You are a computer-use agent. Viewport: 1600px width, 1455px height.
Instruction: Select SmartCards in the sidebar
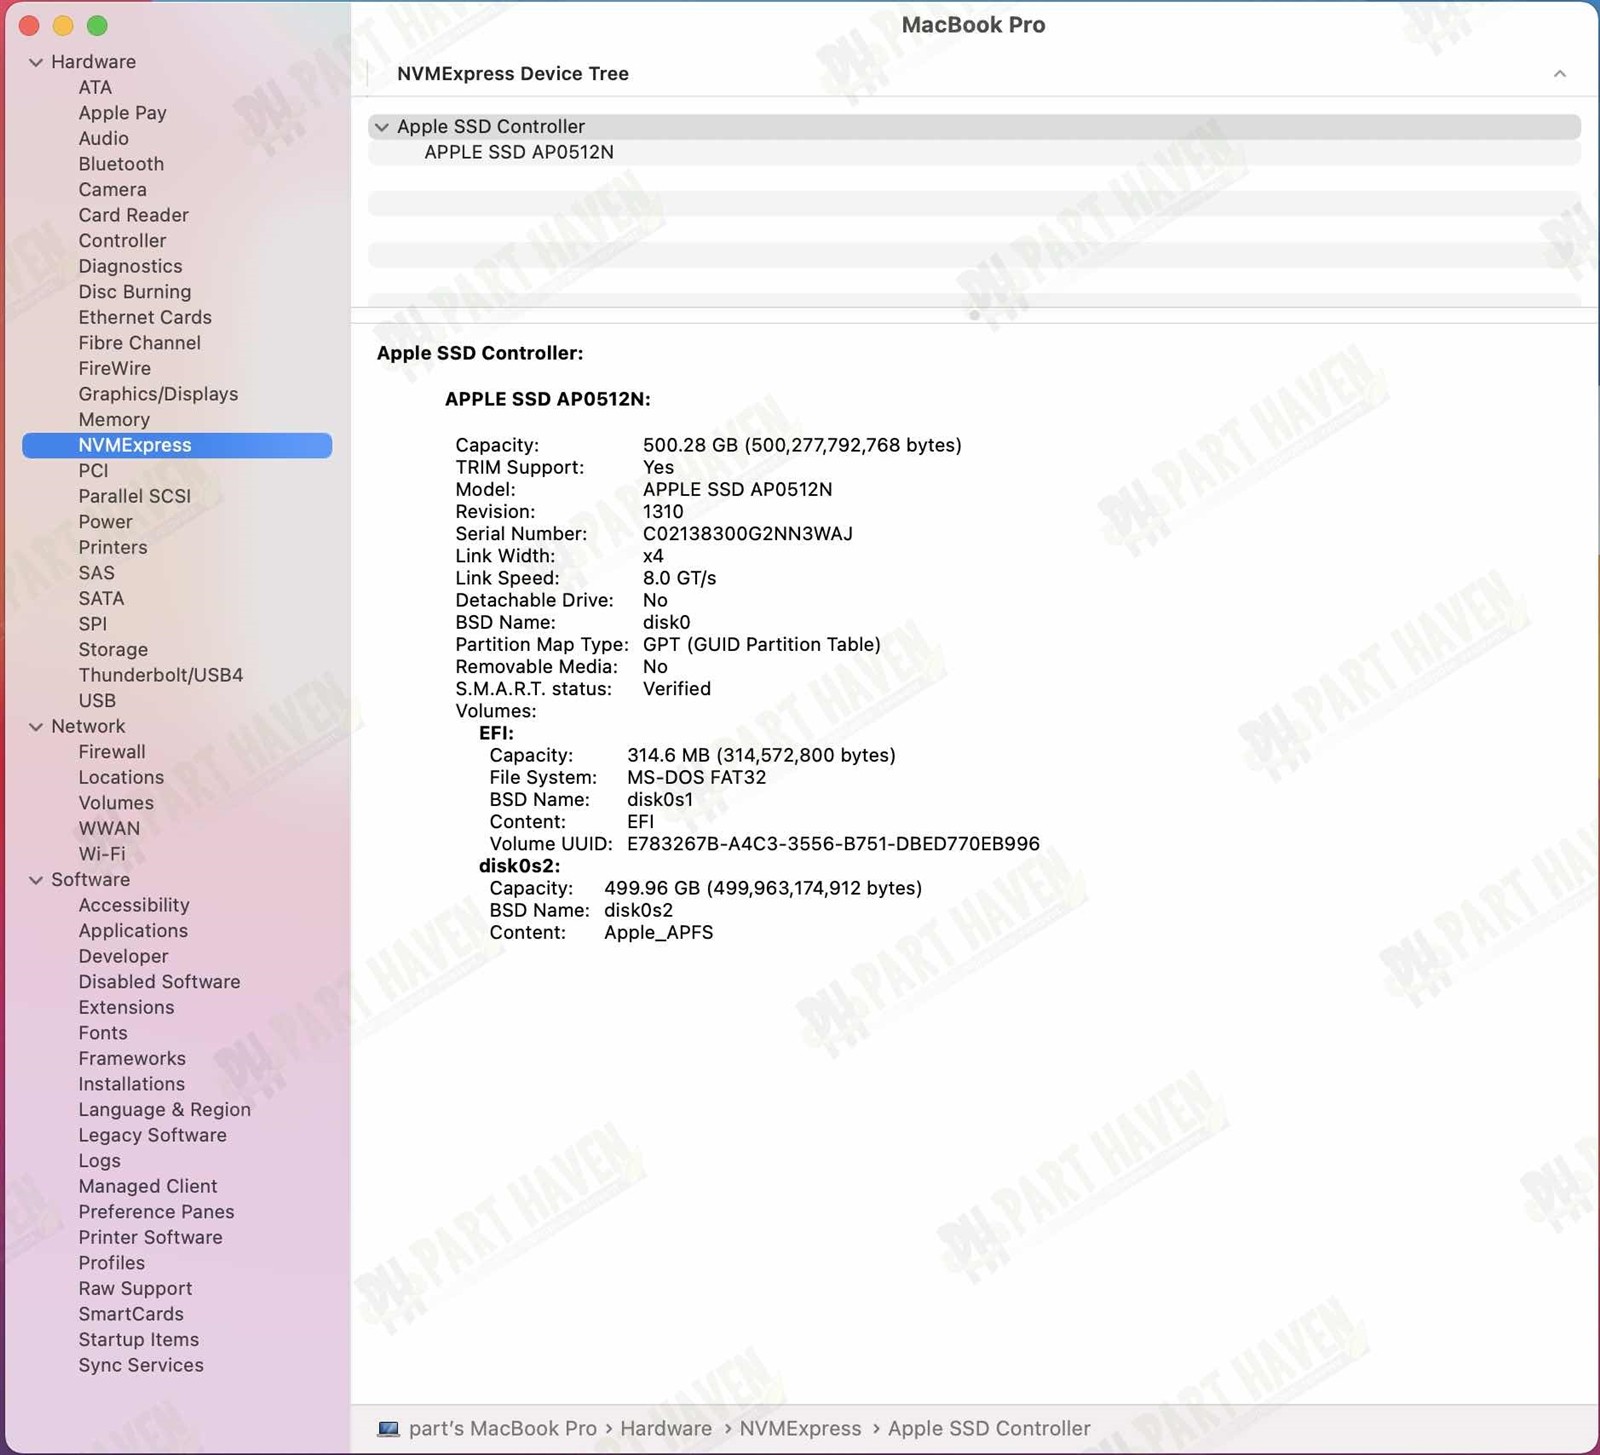(x=131, y=1314)
